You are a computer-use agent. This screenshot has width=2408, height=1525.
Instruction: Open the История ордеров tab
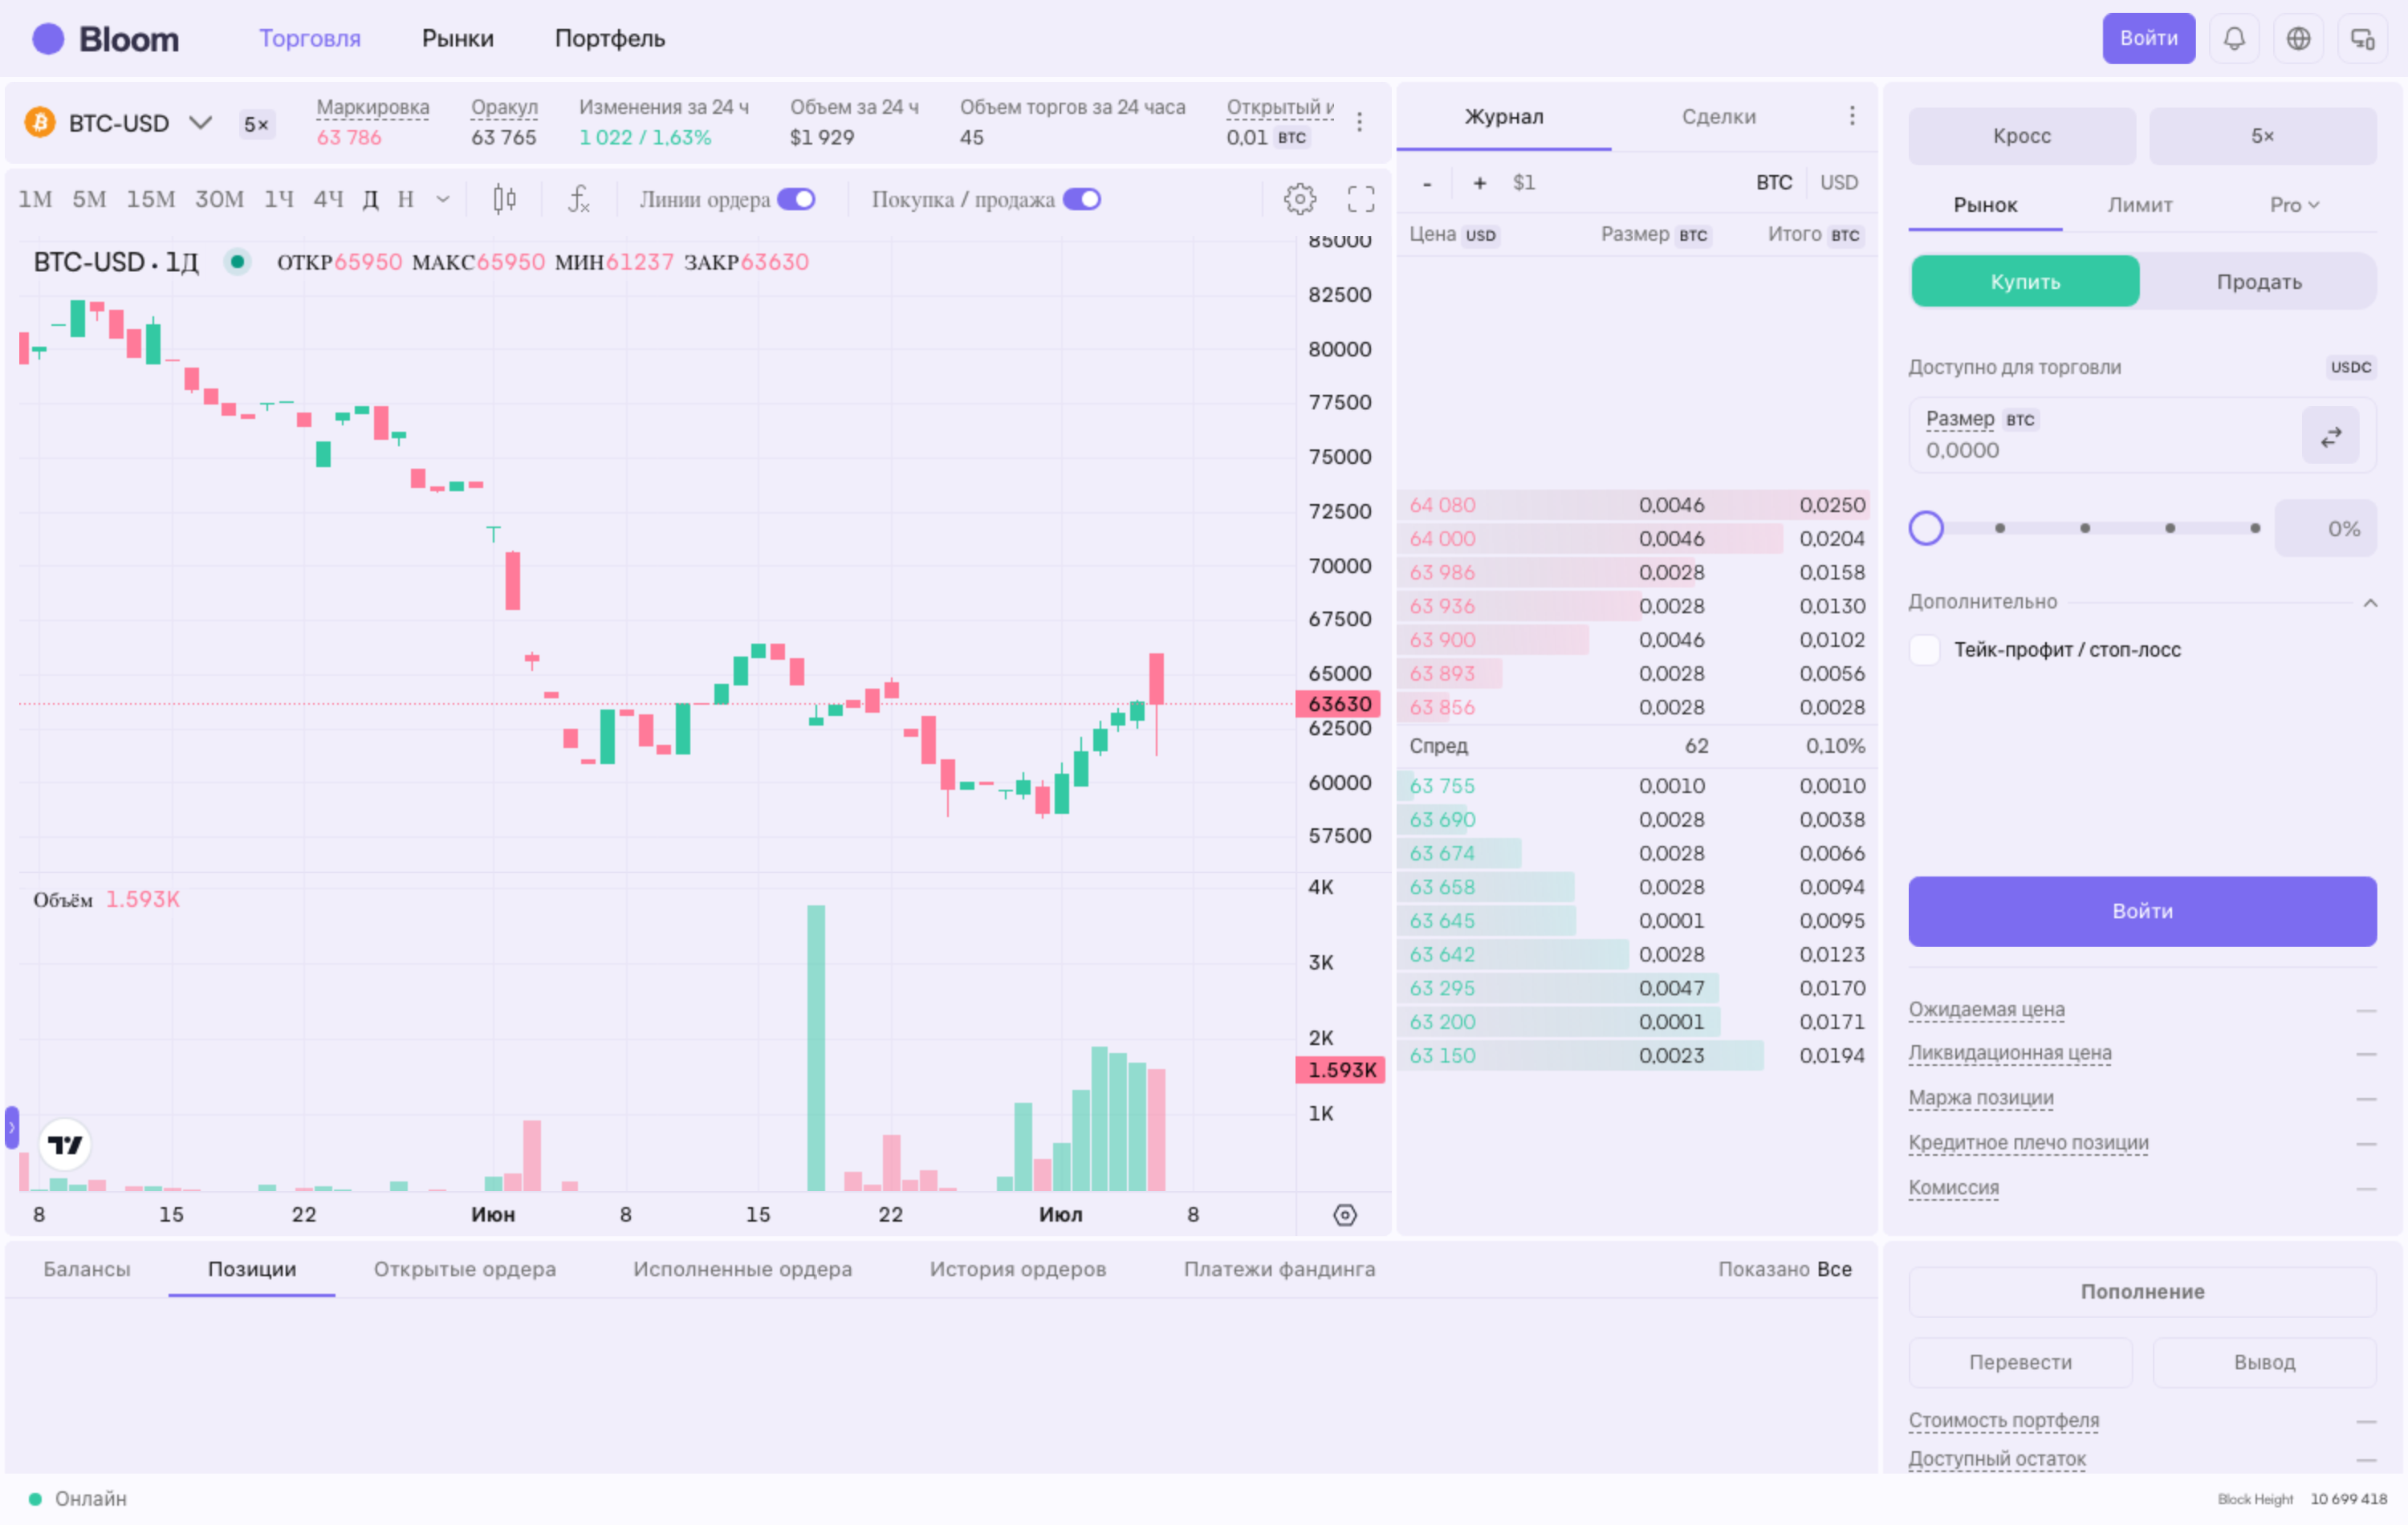pyautogui.click(x=1018, y=1269)
